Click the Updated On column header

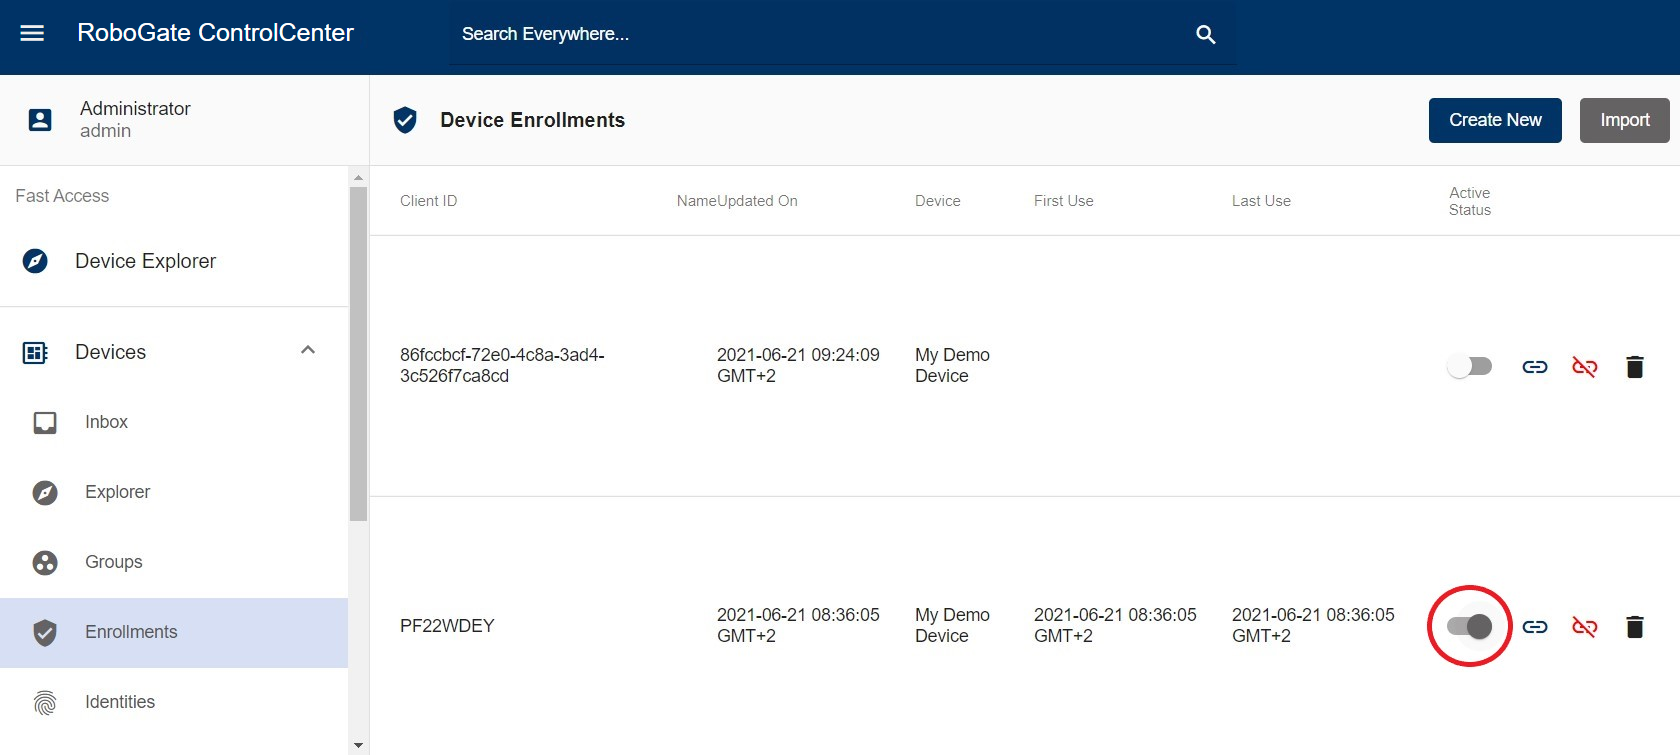[758, 201]
